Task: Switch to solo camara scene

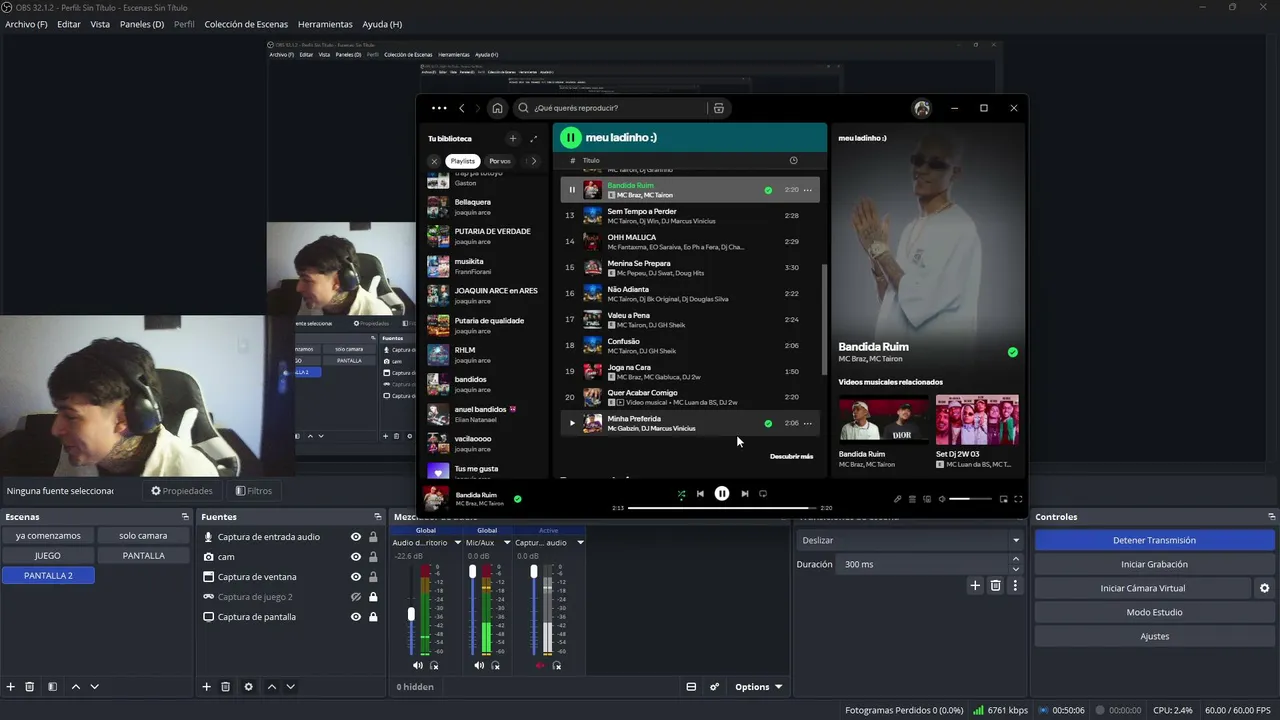Action: click(x=143, y=535)
